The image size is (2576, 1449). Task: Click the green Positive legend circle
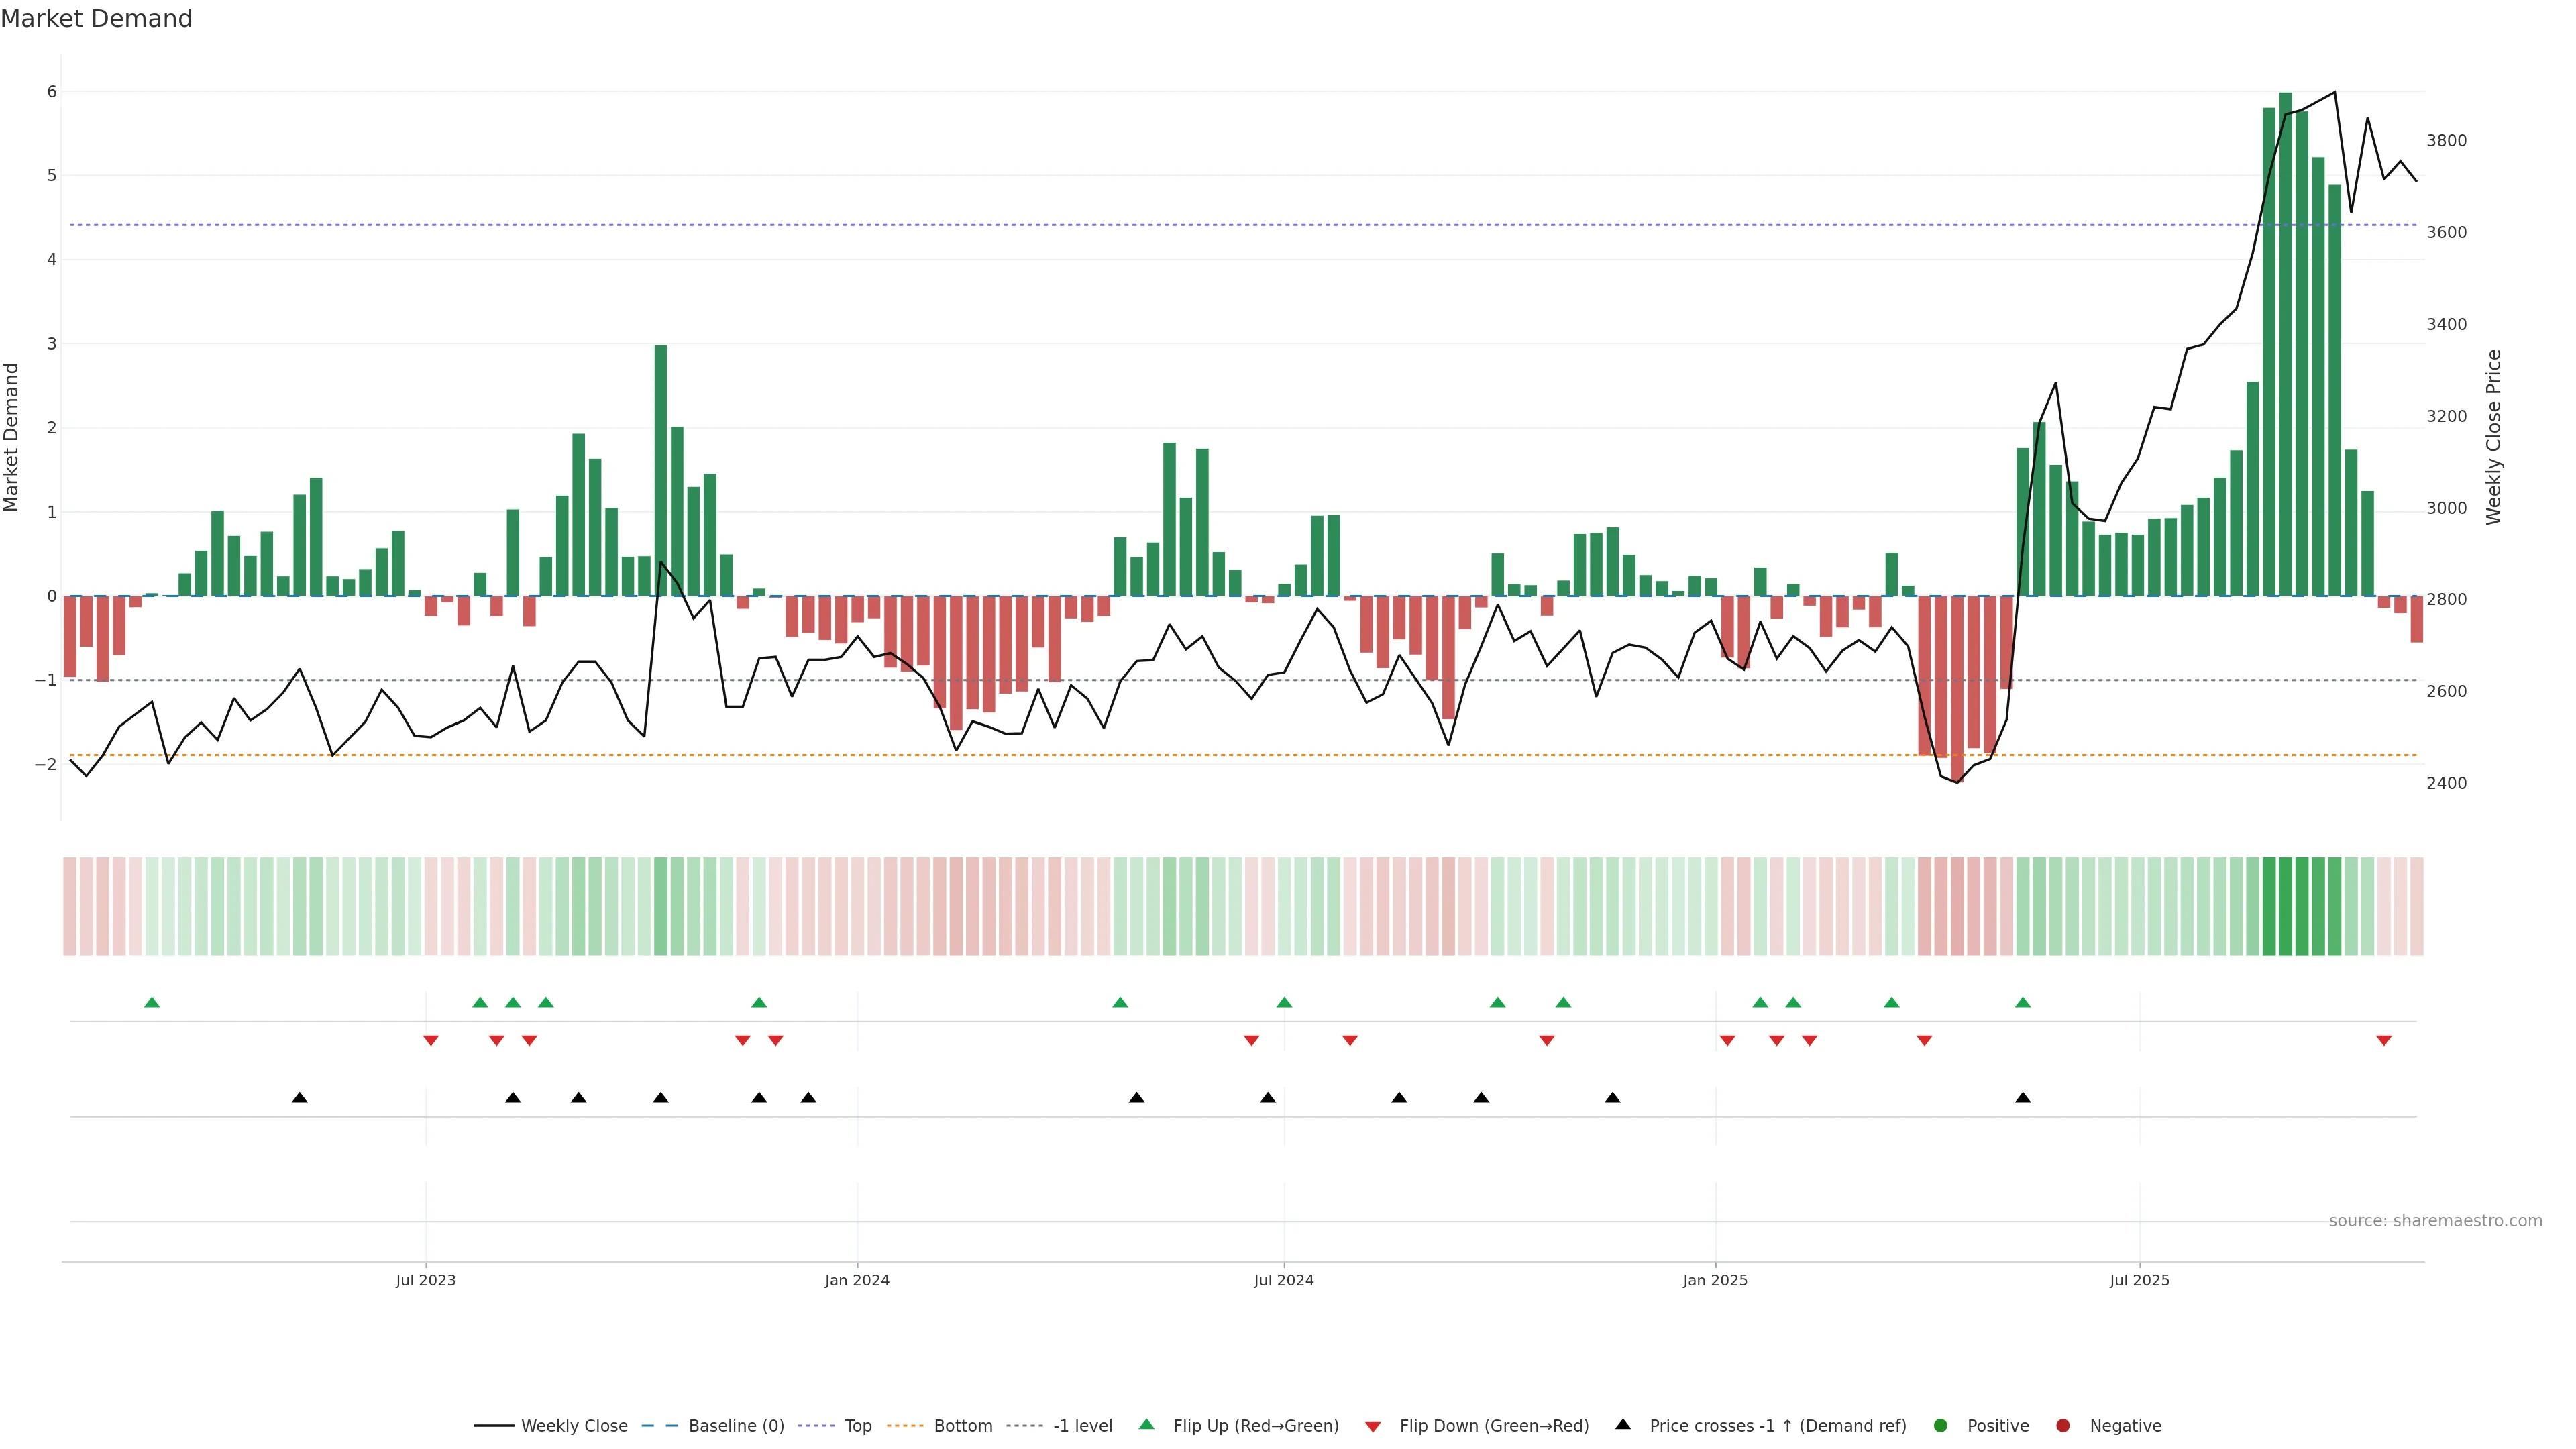[x=1941, y=1426]
